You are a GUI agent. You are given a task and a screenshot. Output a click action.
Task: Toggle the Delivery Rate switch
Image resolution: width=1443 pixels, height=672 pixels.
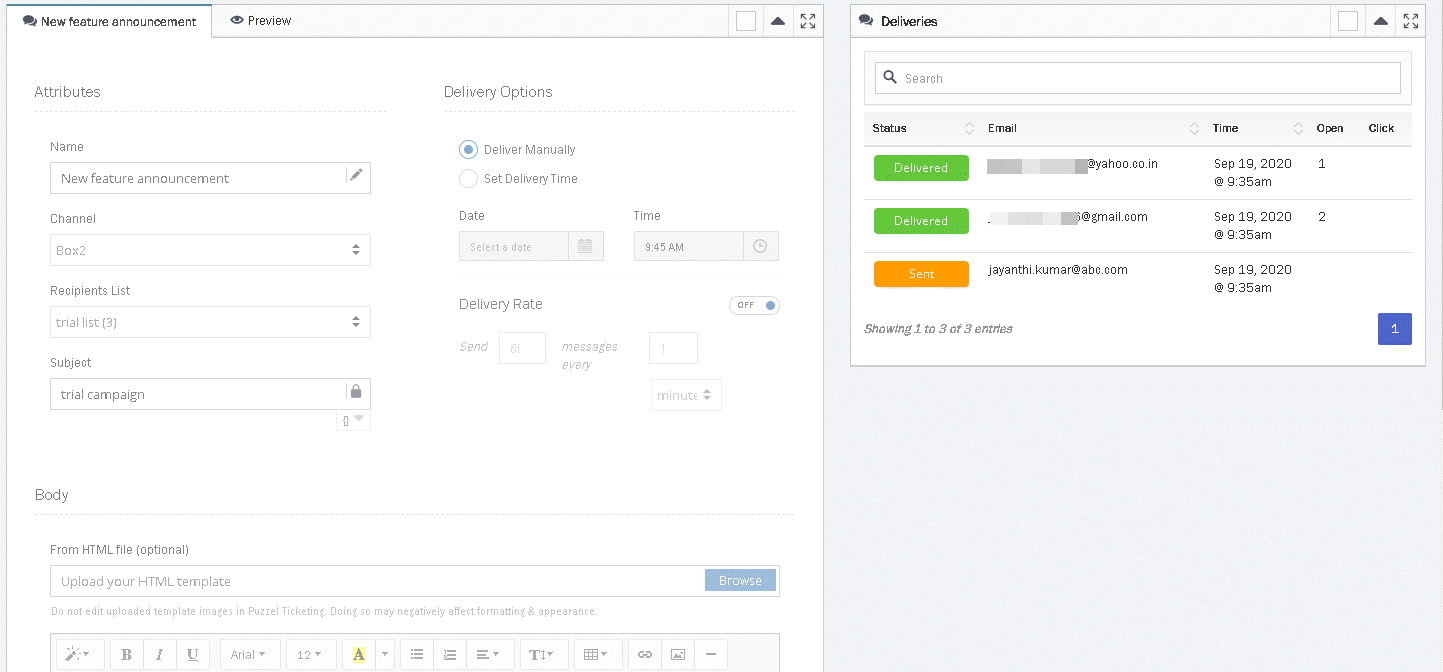coord(754,305)
